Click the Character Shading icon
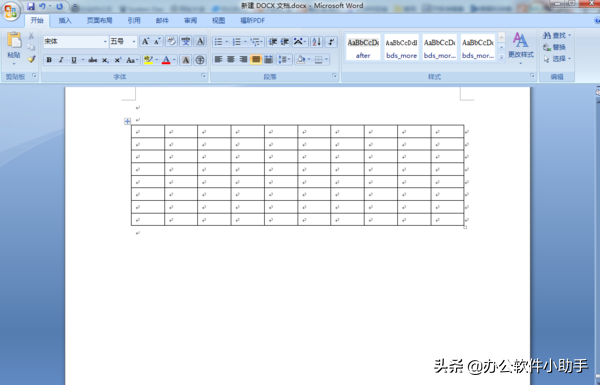This screenshot has height=385, width=600. (186, 60)
